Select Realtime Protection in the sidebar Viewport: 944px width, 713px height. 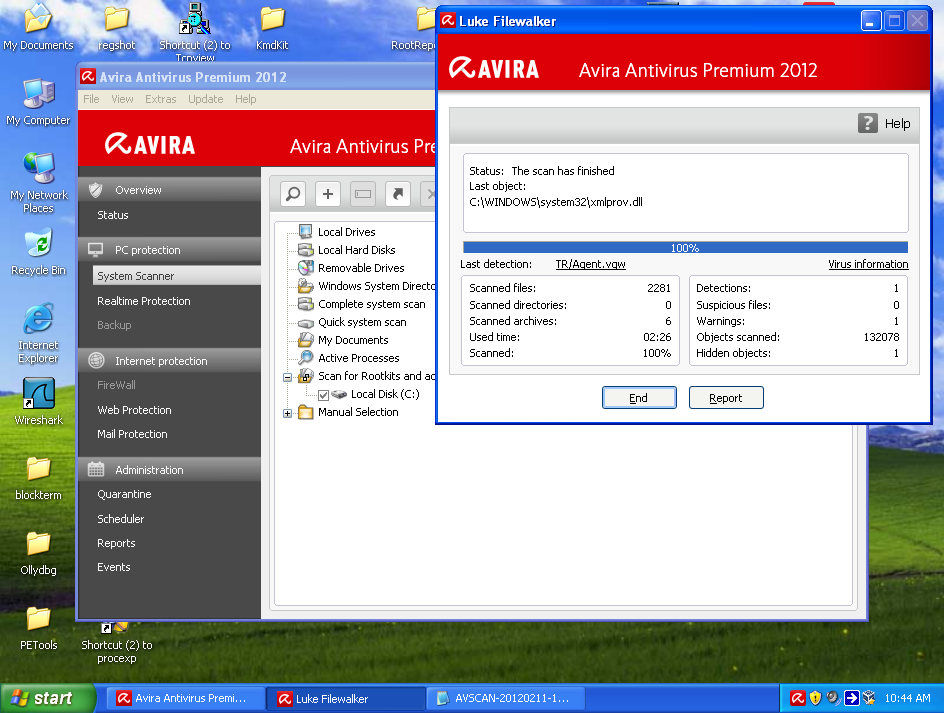[x=144, y=301]
